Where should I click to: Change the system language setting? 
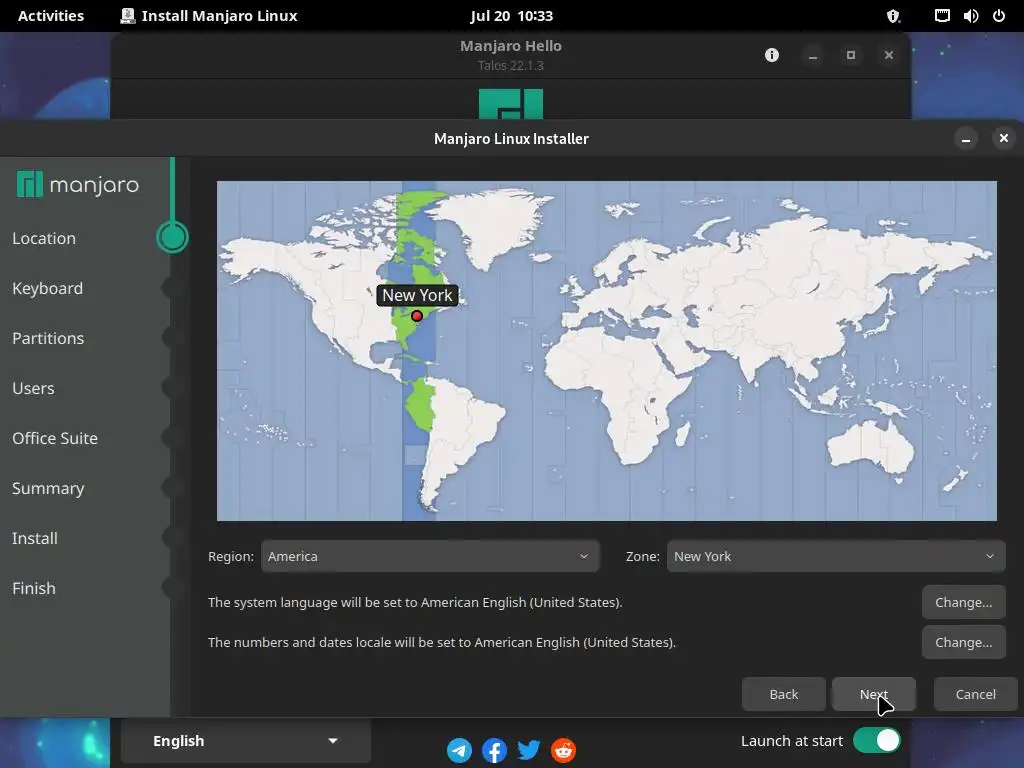[x=963, y=602]
